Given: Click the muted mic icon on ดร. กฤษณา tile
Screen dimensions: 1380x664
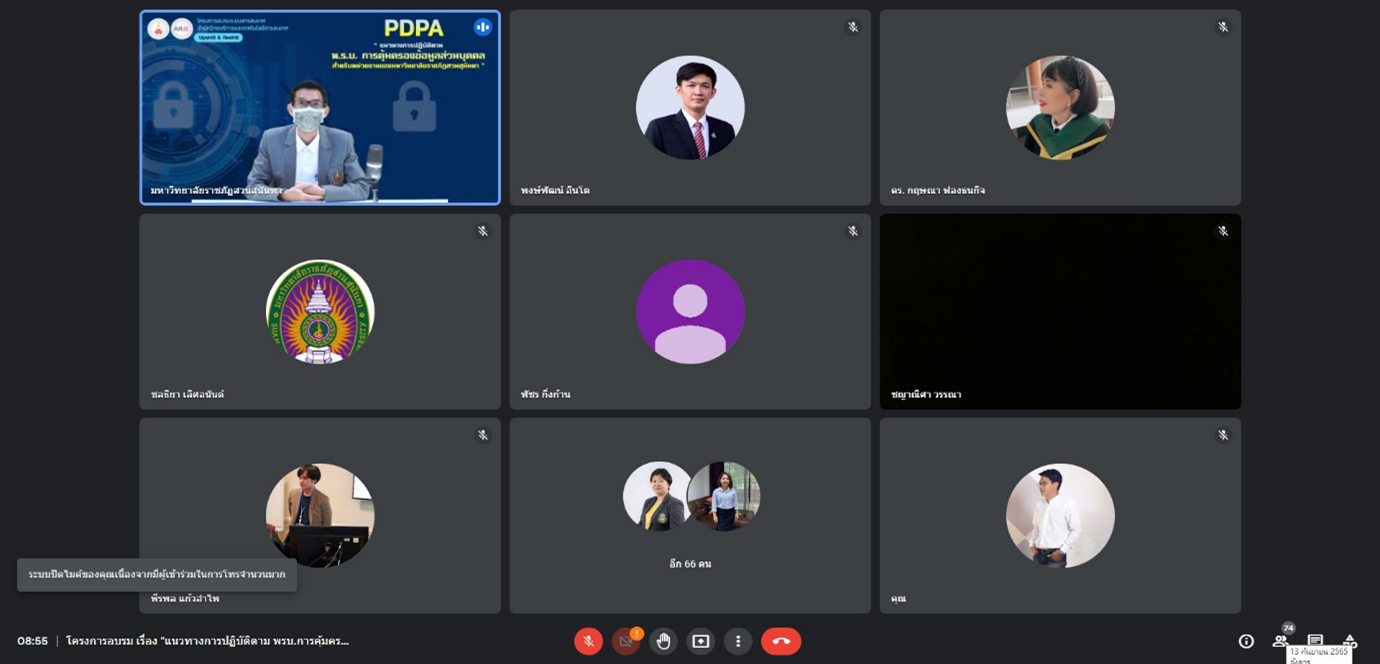Looking at the screenshot, I should coord(1223,27).
